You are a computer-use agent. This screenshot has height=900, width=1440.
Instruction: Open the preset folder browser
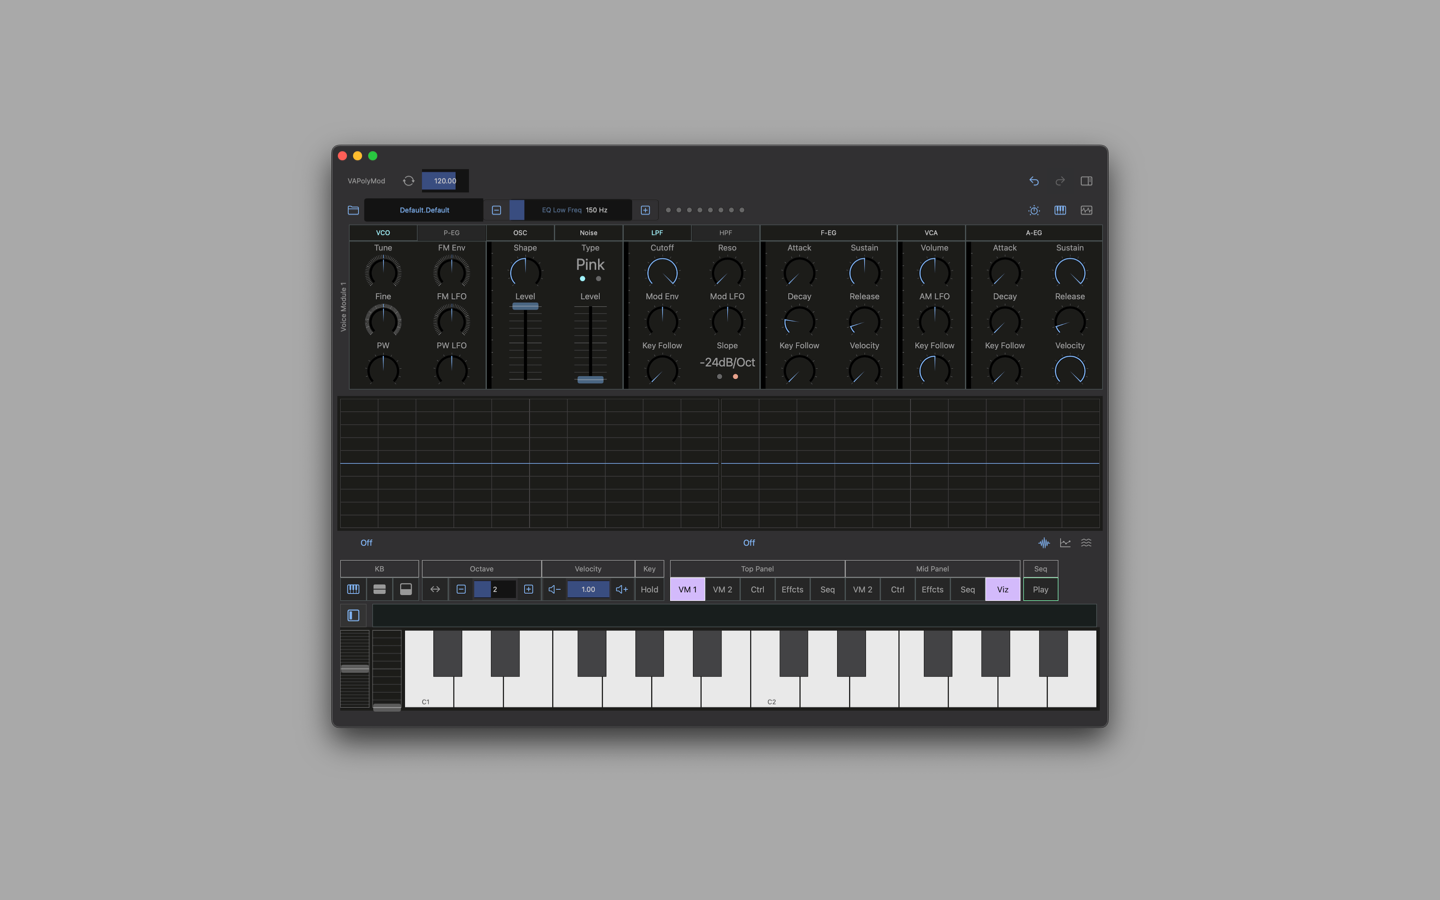point(353,210)
